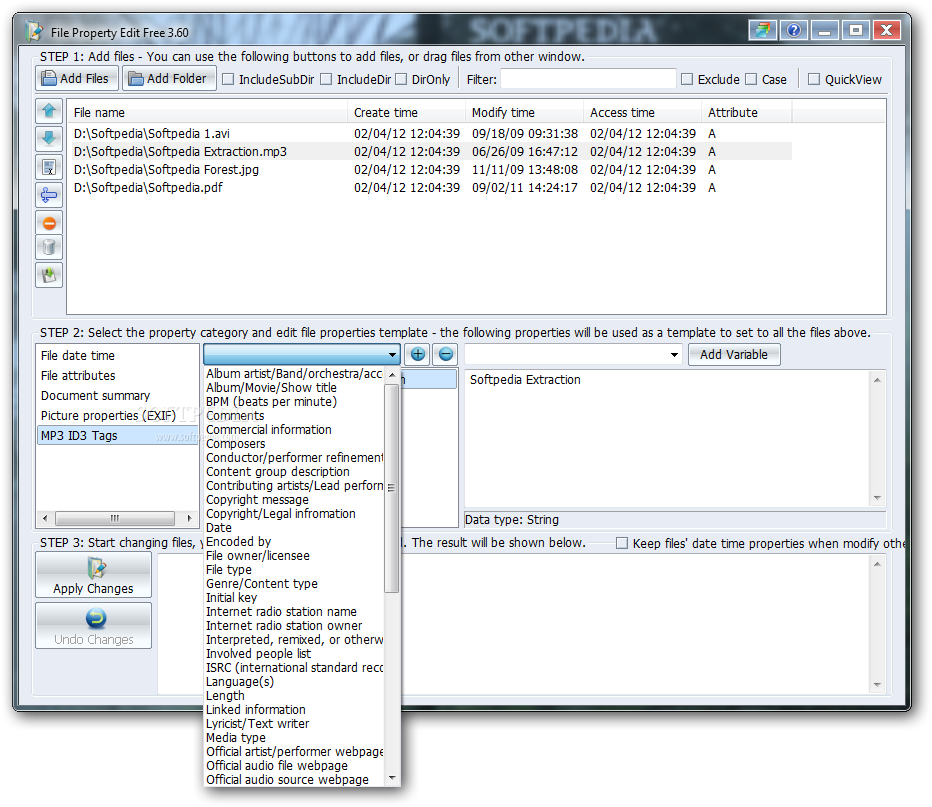Select the Softpedia.pdf file row
Viewport: 932px width, 807px height.
click(x=431, y=188)
